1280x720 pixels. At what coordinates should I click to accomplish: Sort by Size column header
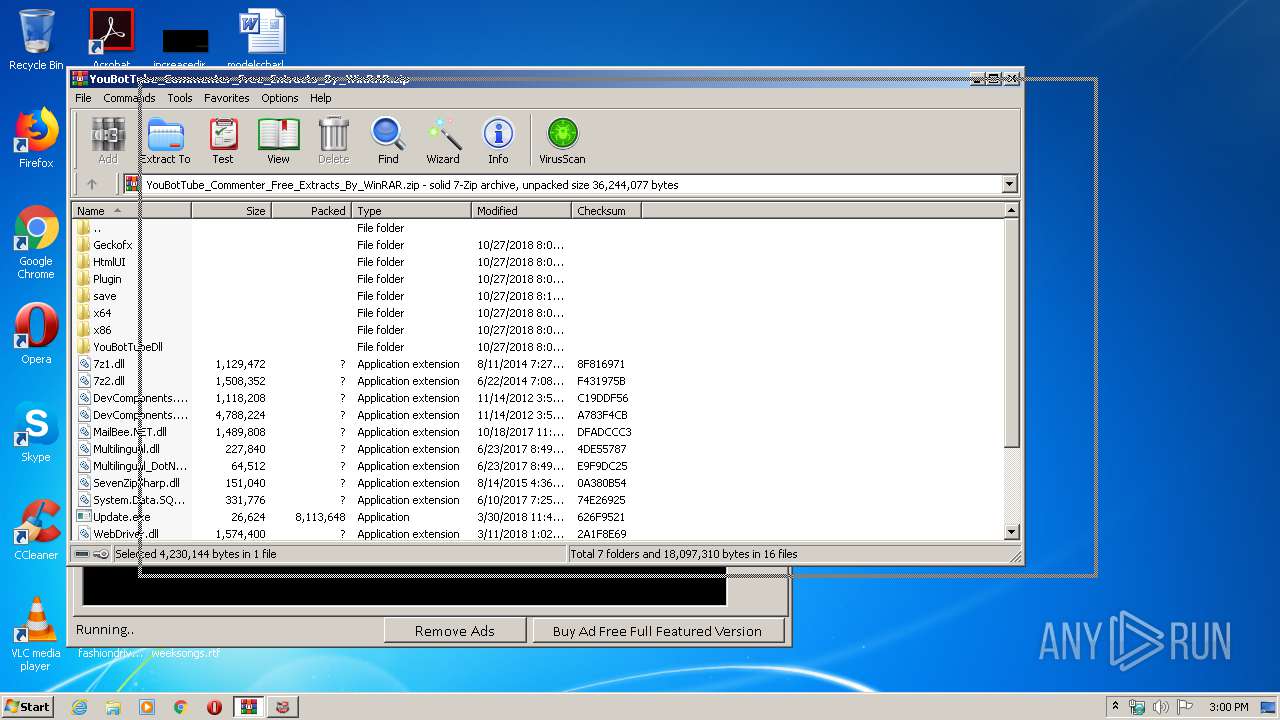(x=231, y=211)
